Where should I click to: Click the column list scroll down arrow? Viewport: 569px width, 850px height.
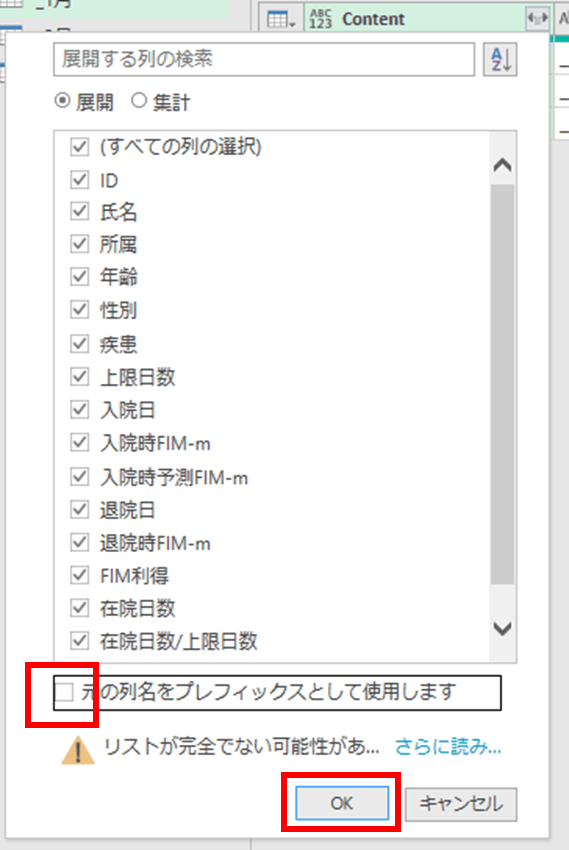(x=503, y=628)
